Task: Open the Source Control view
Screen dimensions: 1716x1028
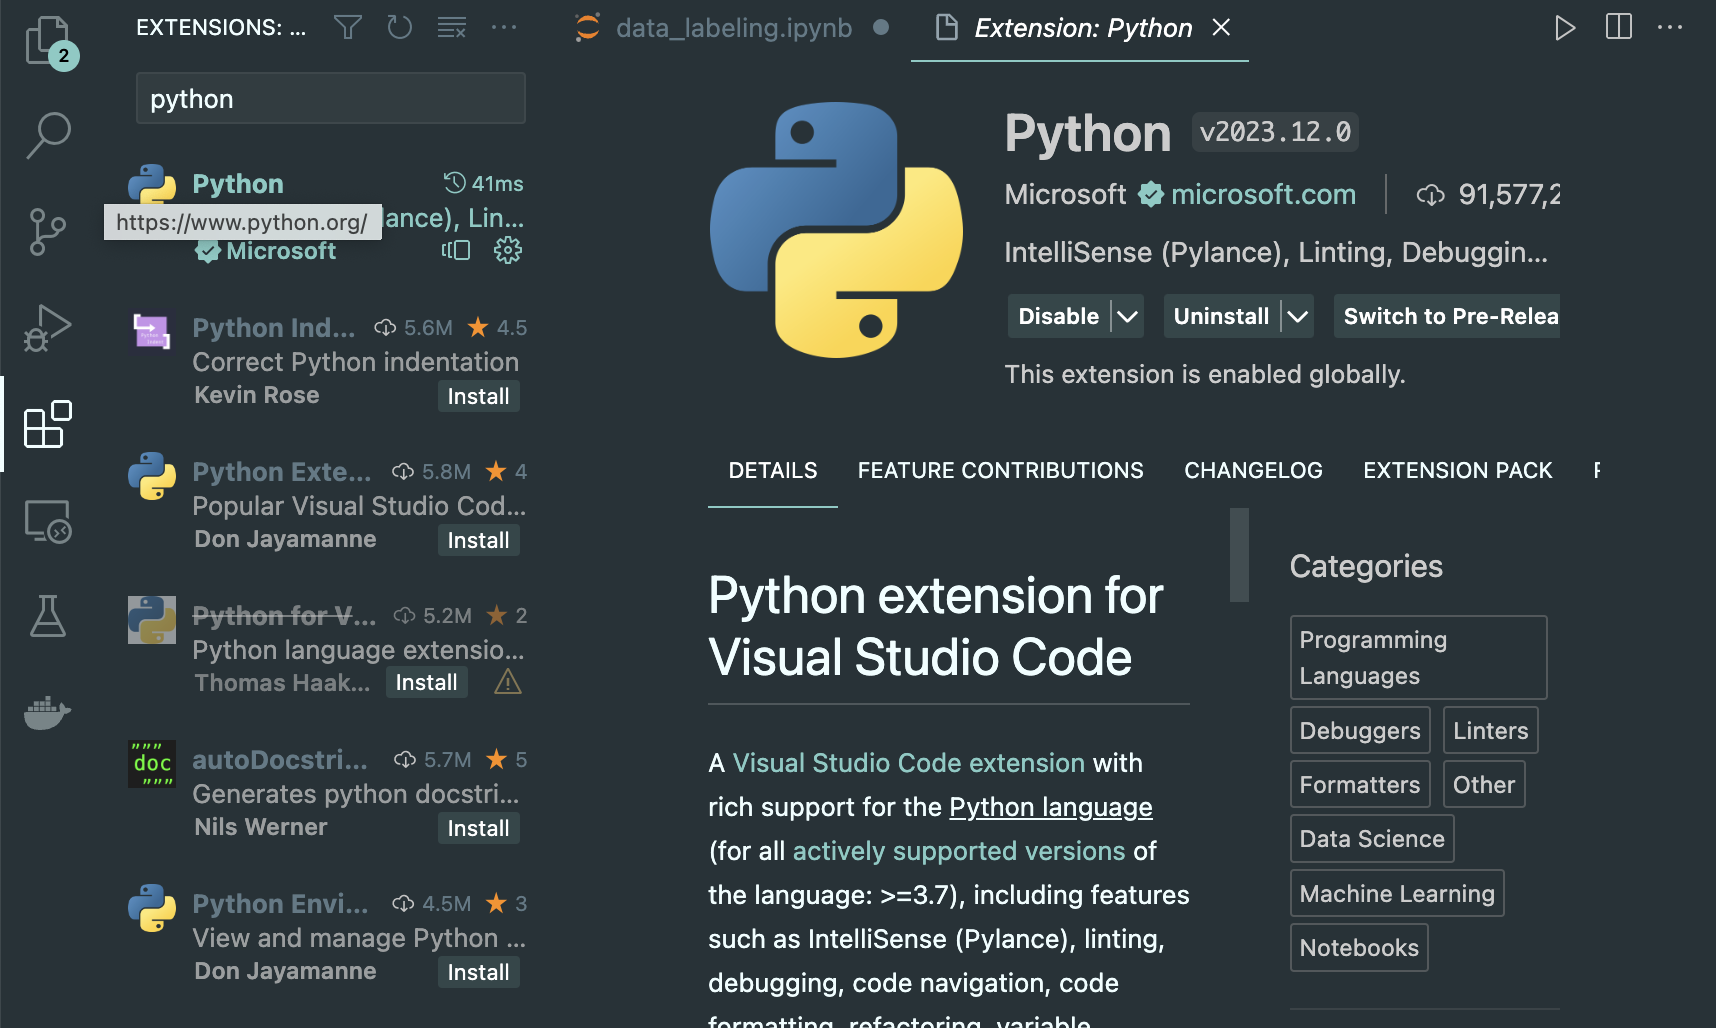Action: [x=47, y=231]
